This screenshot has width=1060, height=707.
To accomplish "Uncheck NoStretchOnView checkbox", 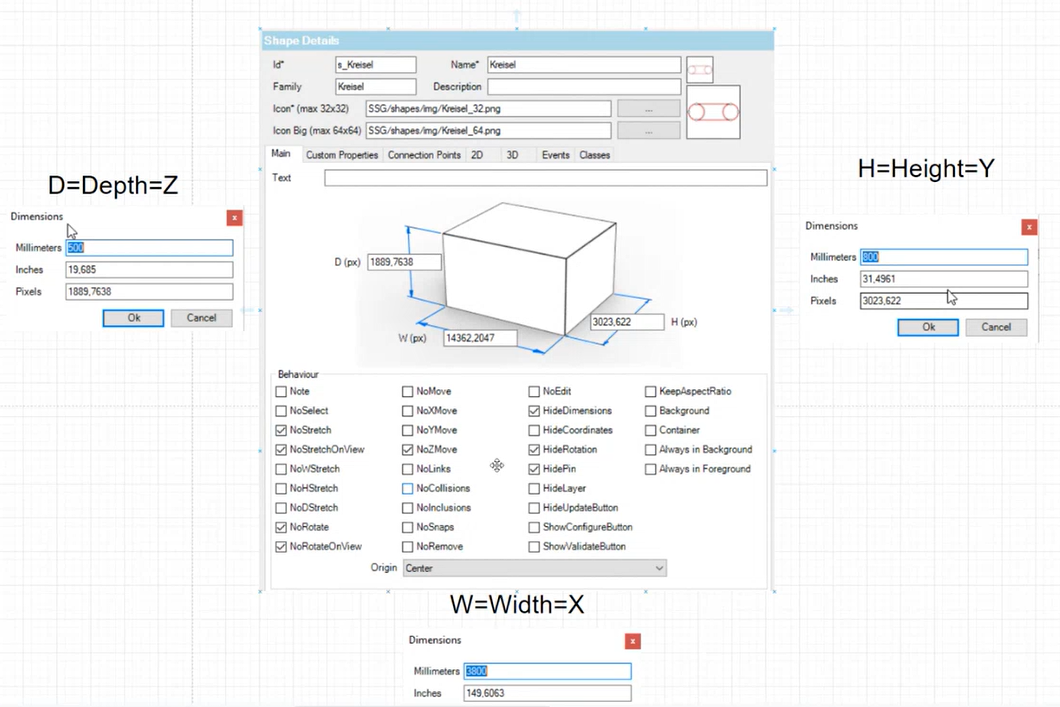I will pyautogui.click(x=281, y=449).
